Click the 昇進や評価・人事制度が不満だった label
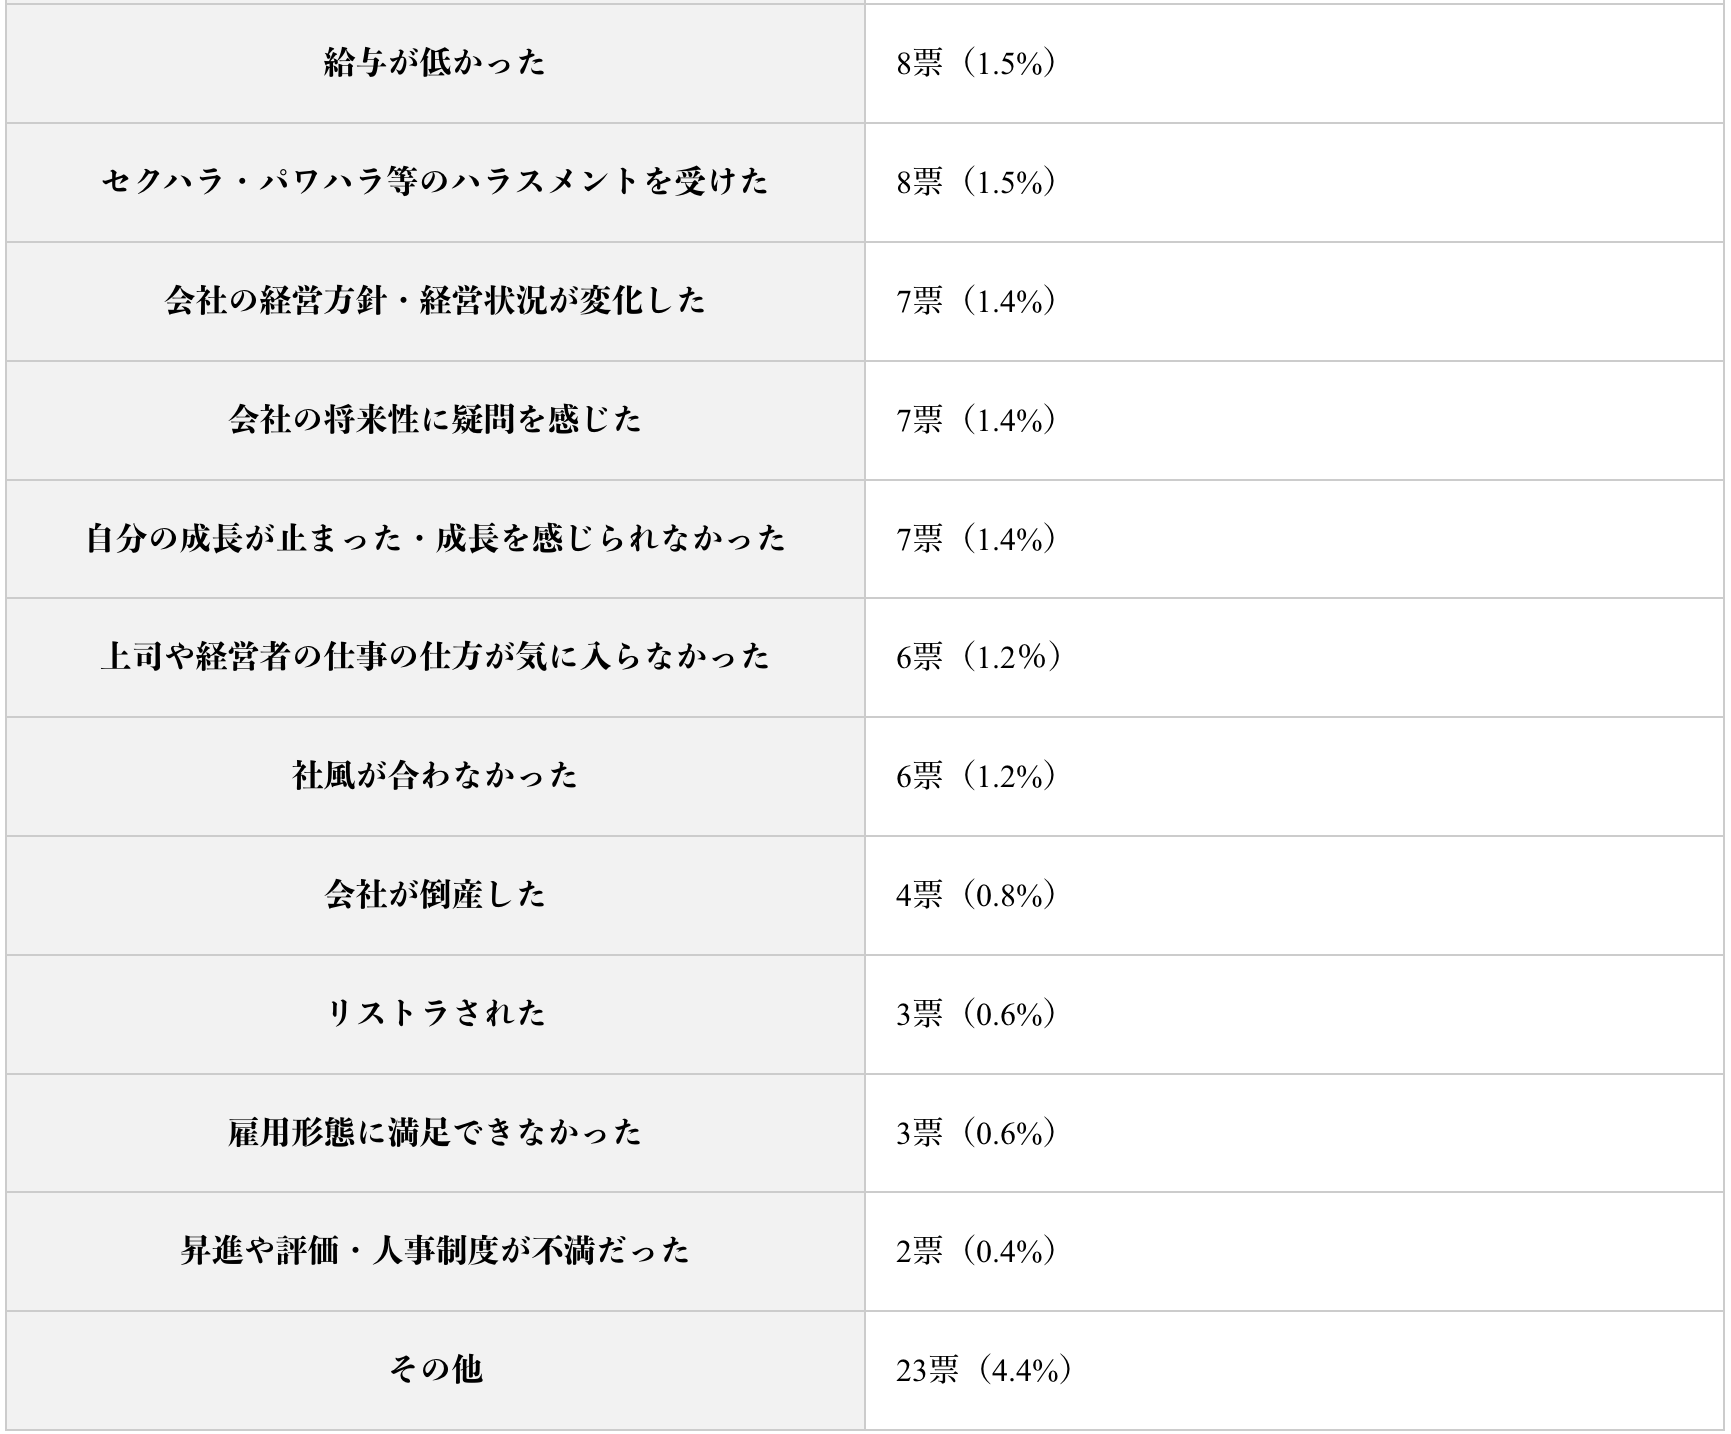 [435, 1251]
